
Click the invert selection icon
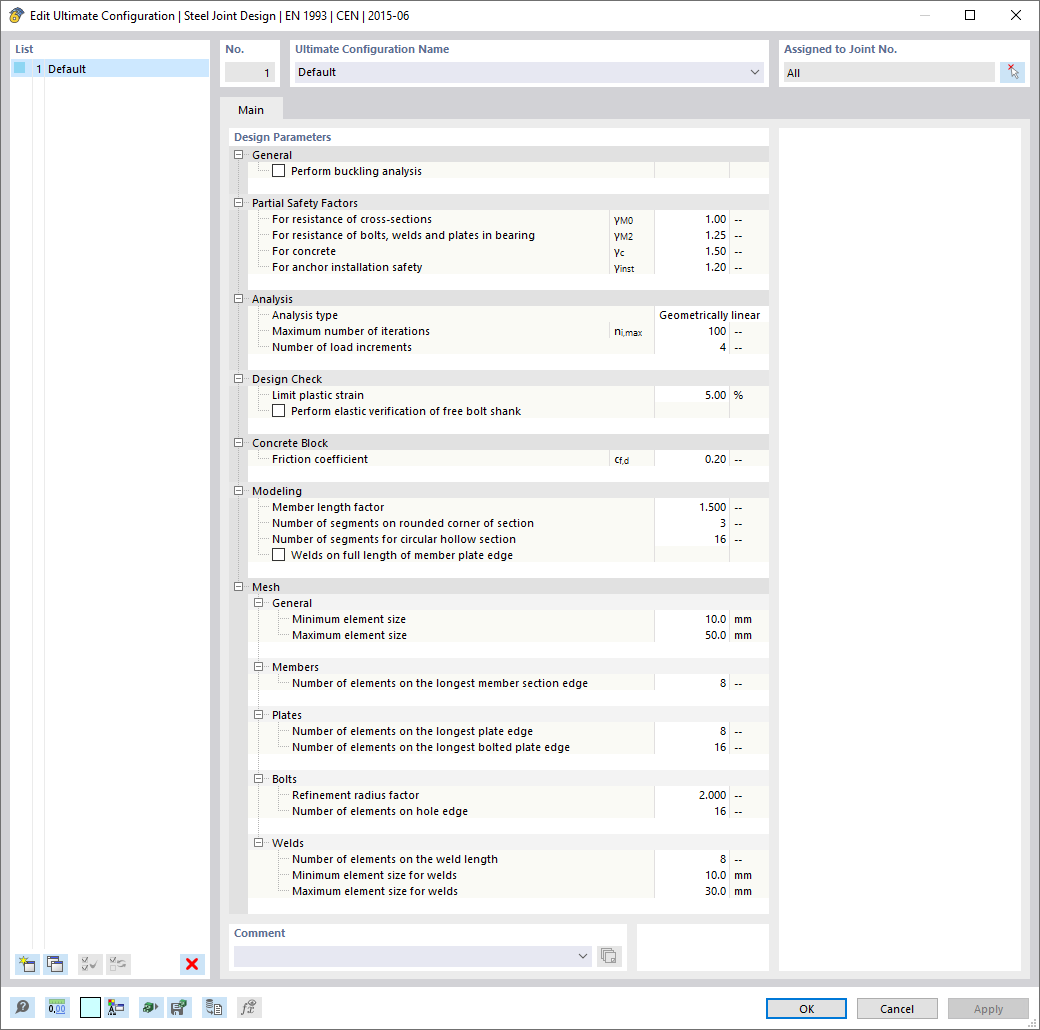119,964
